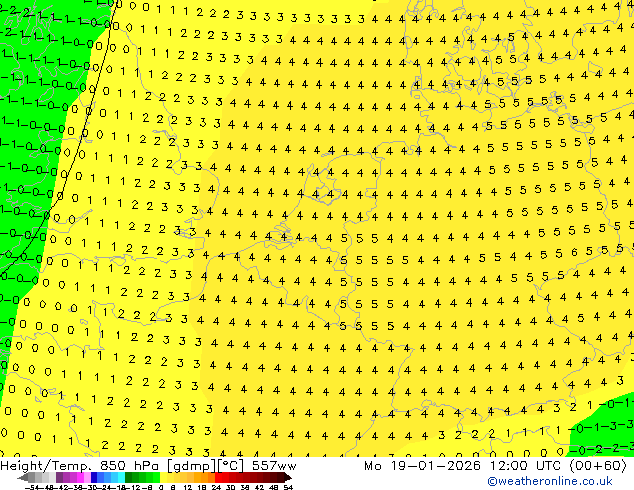Pick the dark purple swatch in temperature legend
Screen dimensions: 634x490
[59, 477]
